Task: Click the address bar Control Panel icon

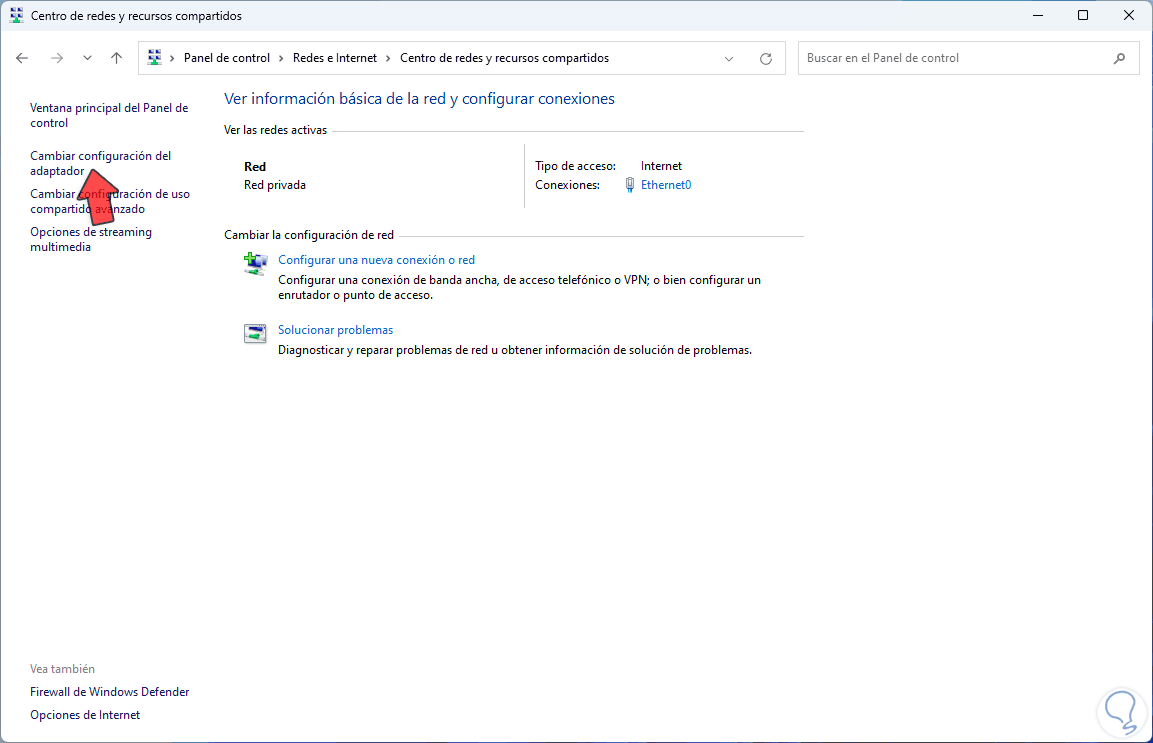Action: pyautogui.click(x=154, y=57)
